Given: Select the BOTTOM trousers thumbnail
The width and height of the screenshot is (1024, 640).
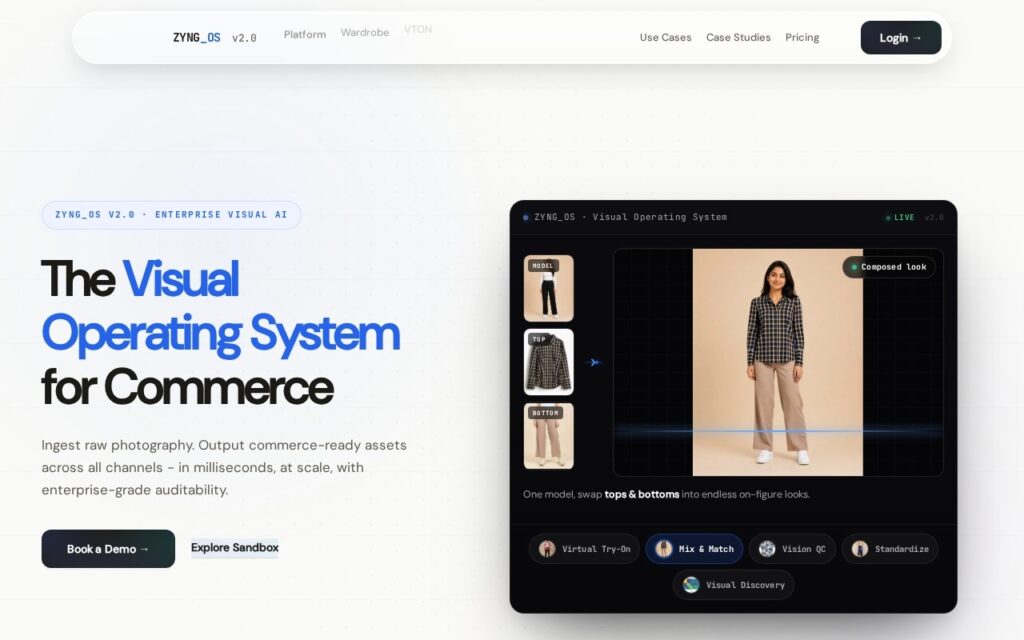Looking at the screenshot, I should coord(549,436).
